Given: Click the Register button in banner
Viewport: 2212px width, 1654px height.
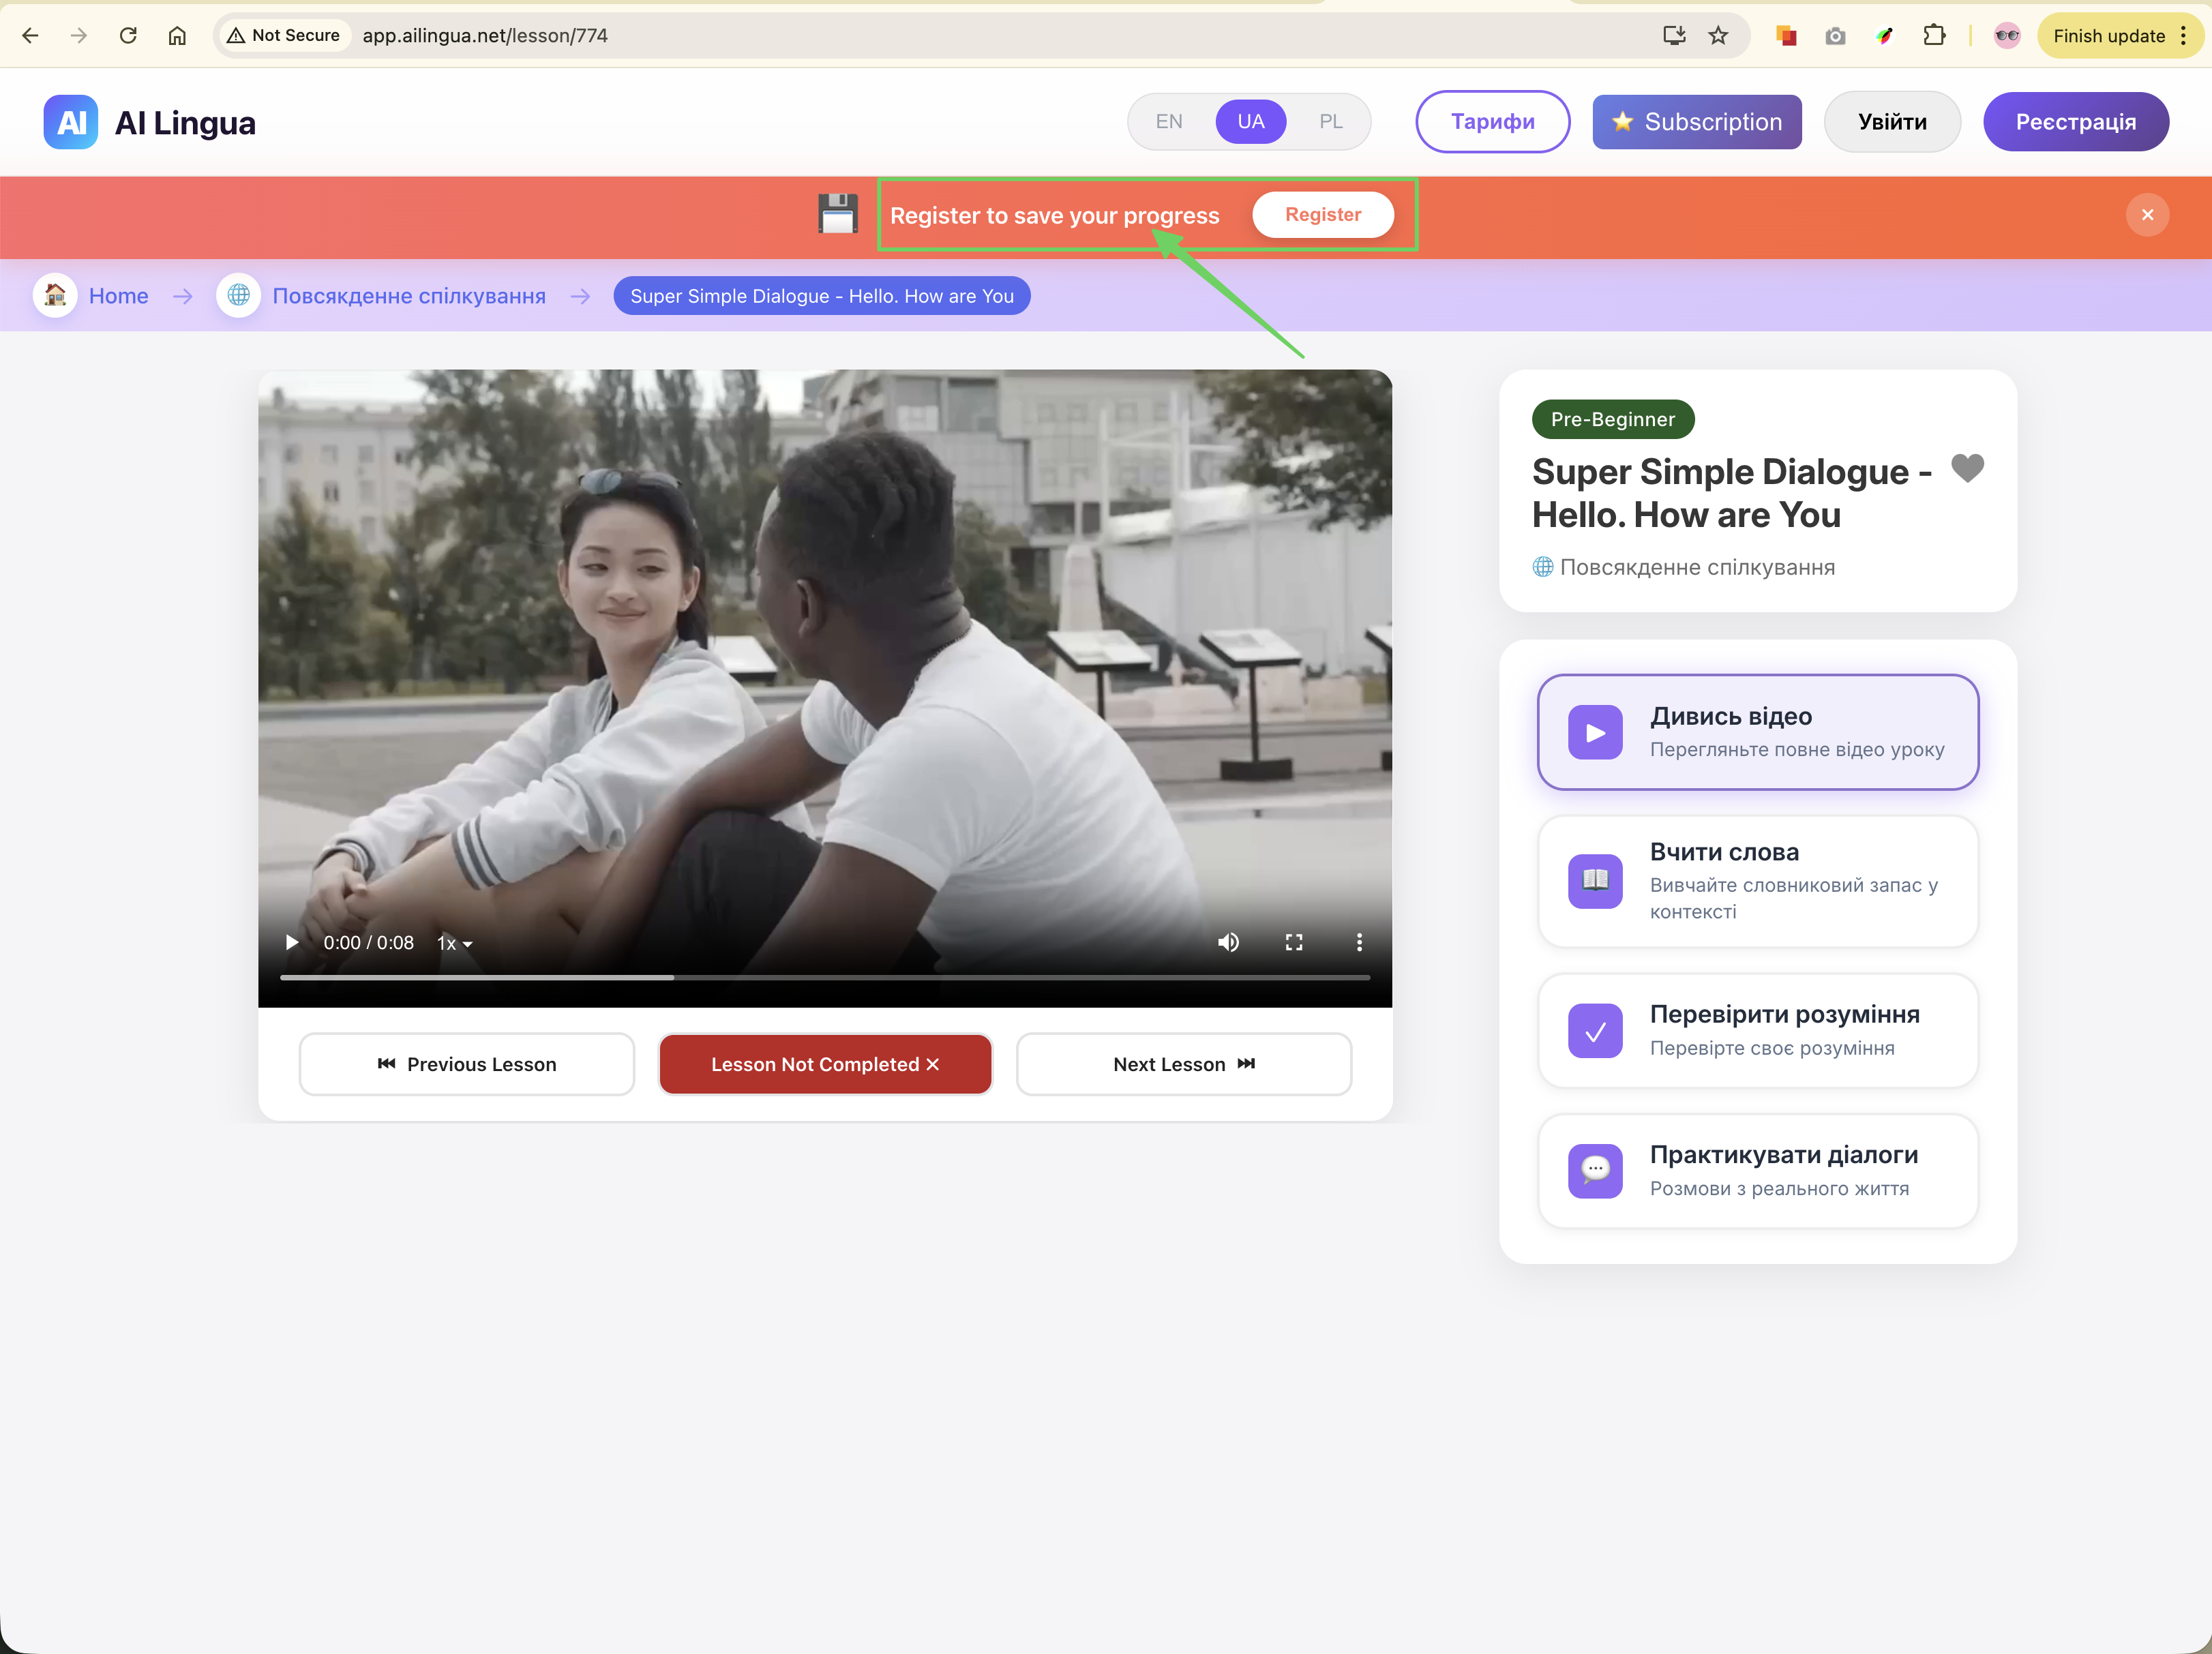Looking at the screenshot, I should 1322,215.
